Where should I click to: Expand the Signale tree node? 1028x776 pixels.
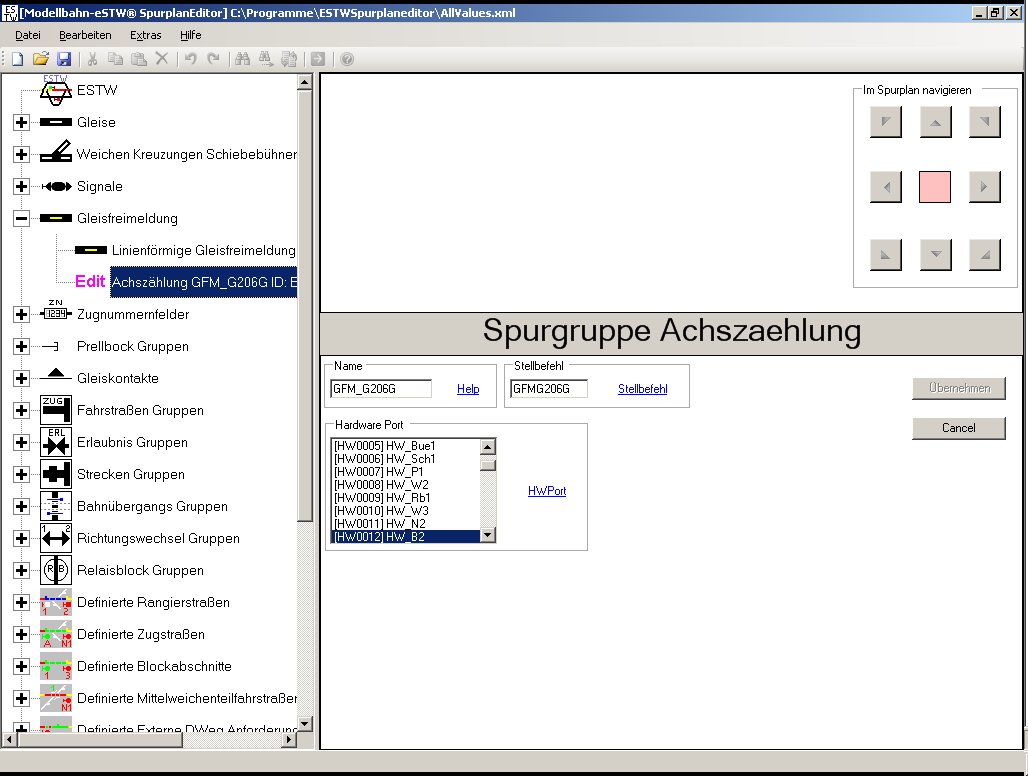pos(21,186)
